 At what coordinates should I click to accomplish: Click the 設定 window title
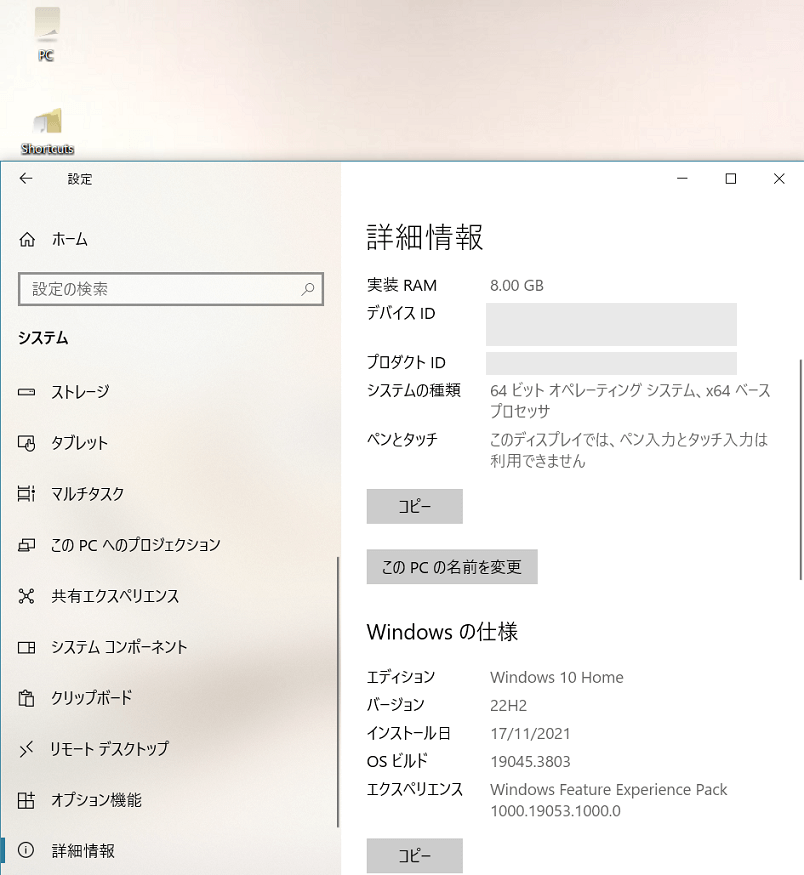coord(80,179)
